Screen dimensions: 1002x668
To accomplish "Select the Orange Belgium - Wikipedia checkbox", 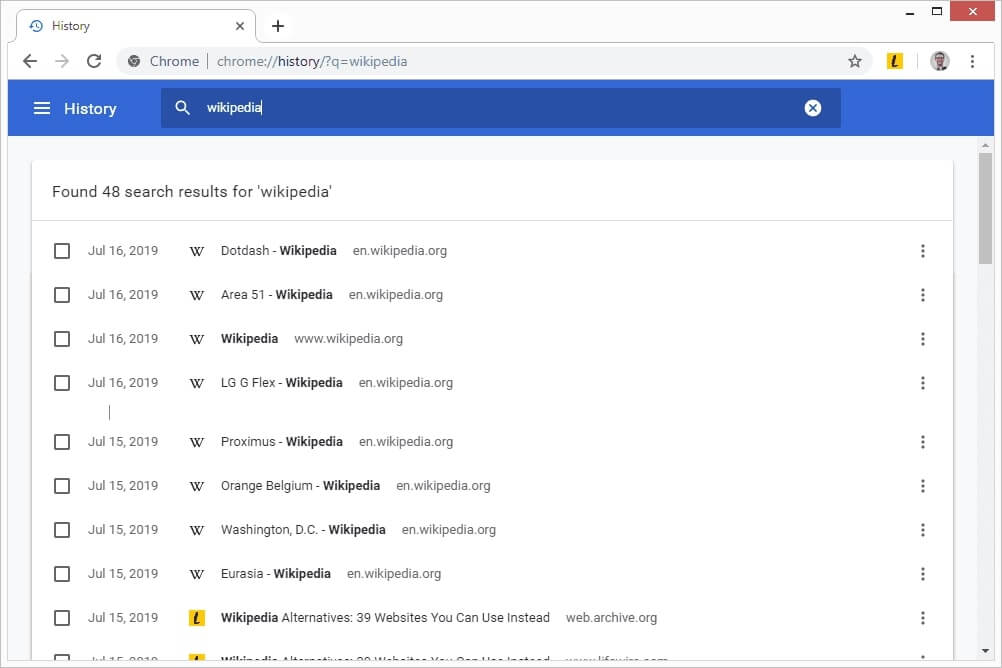I will (x=62, y=486).
